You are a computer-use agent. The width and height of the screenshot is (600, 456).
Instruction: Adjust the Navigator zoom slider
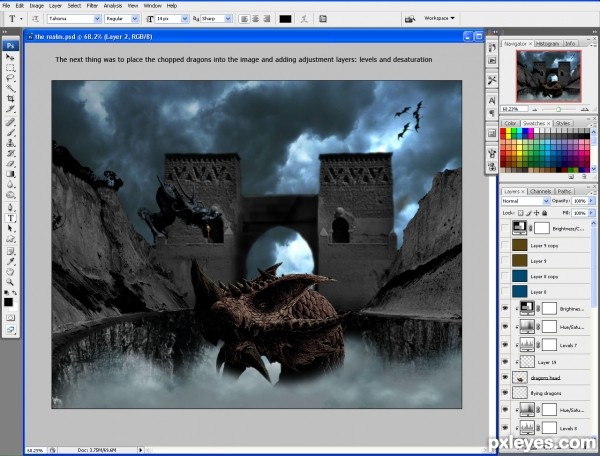pos(558,109)
